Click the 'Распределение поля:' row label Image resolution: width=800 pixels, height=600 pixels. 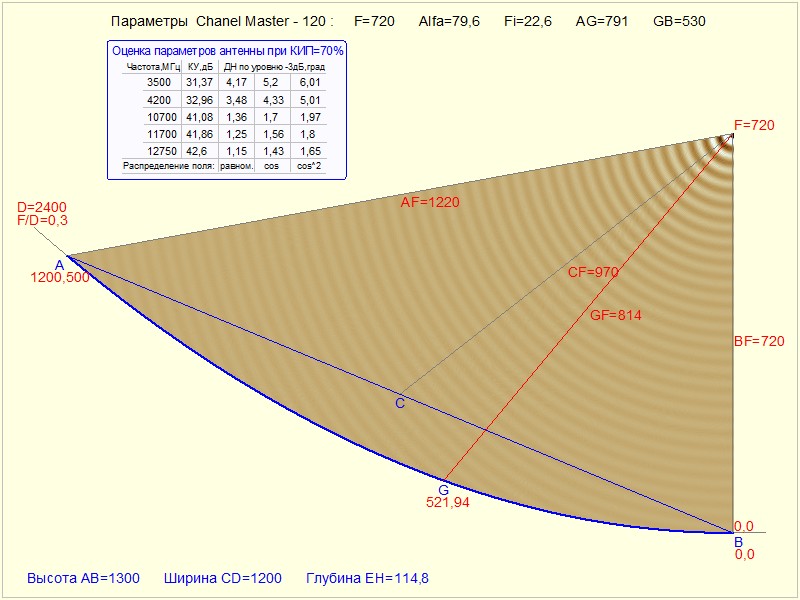(x=169, y=166)
